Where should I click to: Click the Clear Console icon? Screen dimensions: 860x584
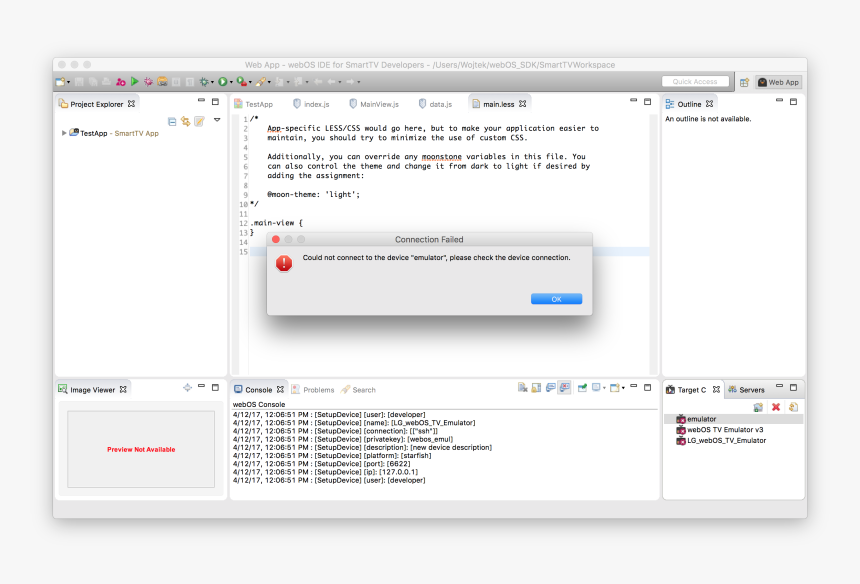(522, 388)
